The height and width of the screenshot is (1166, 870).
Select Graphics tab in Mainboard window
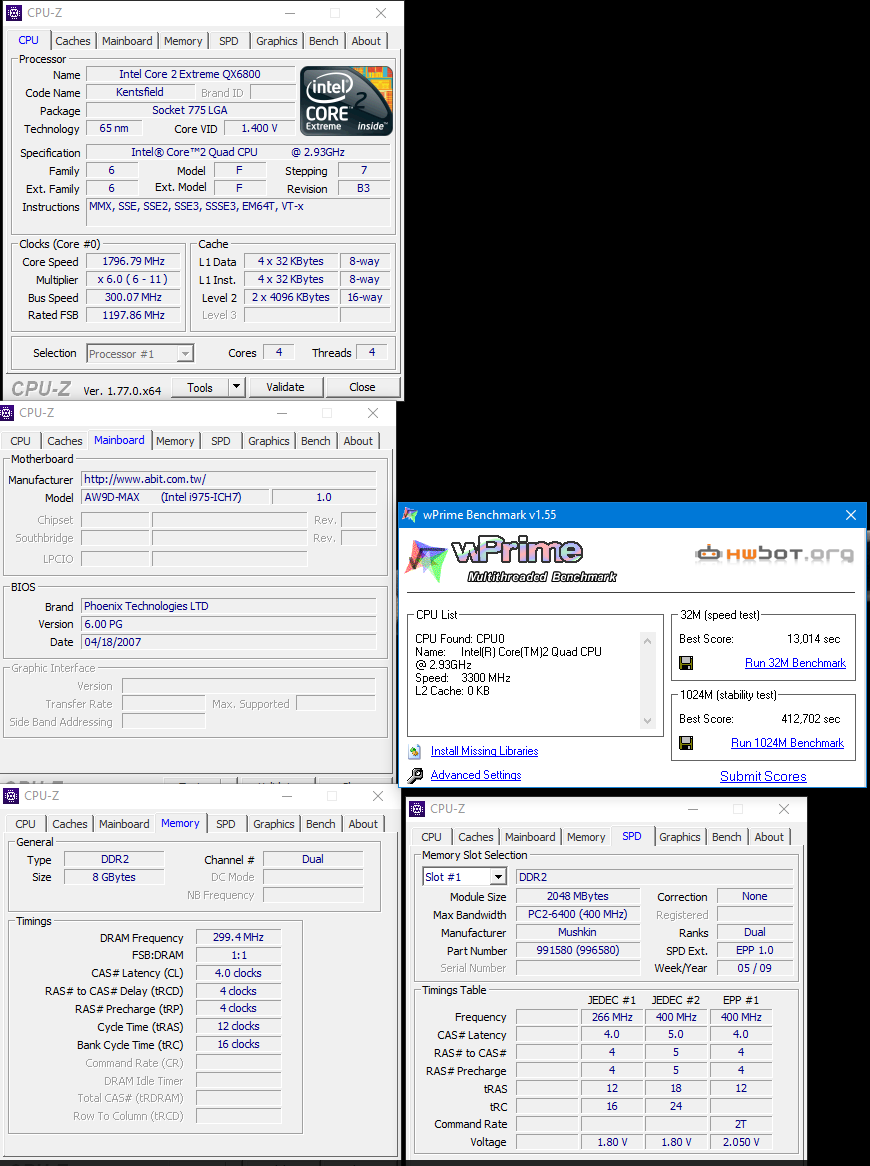coord(268,441)
